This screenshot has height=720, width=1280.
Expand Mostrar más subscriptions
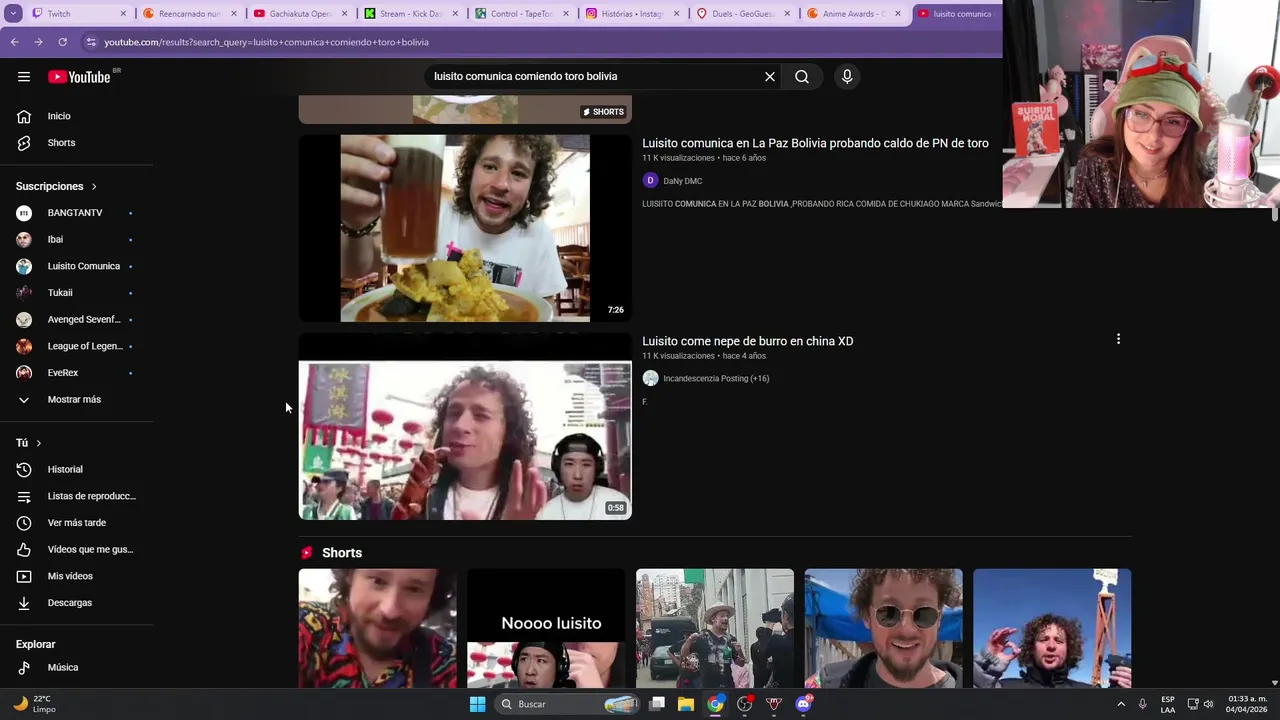76,400
